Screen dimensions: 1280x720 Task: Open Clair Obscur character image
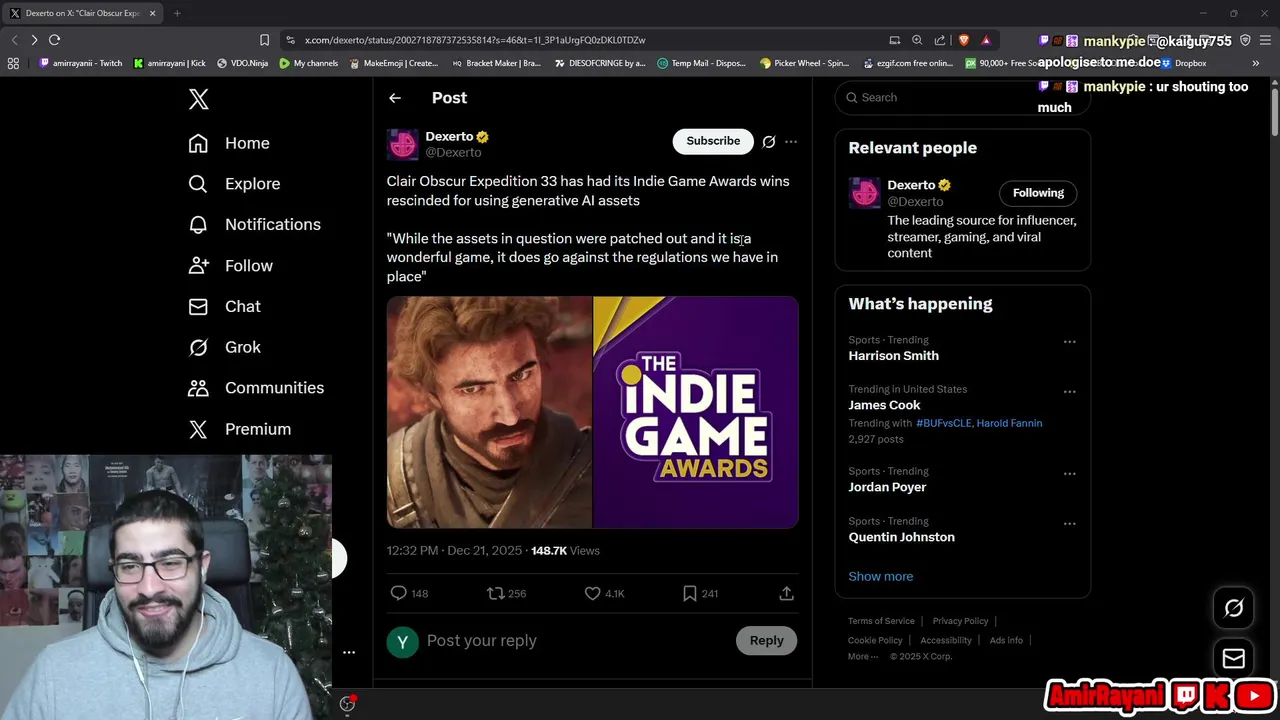489,412
